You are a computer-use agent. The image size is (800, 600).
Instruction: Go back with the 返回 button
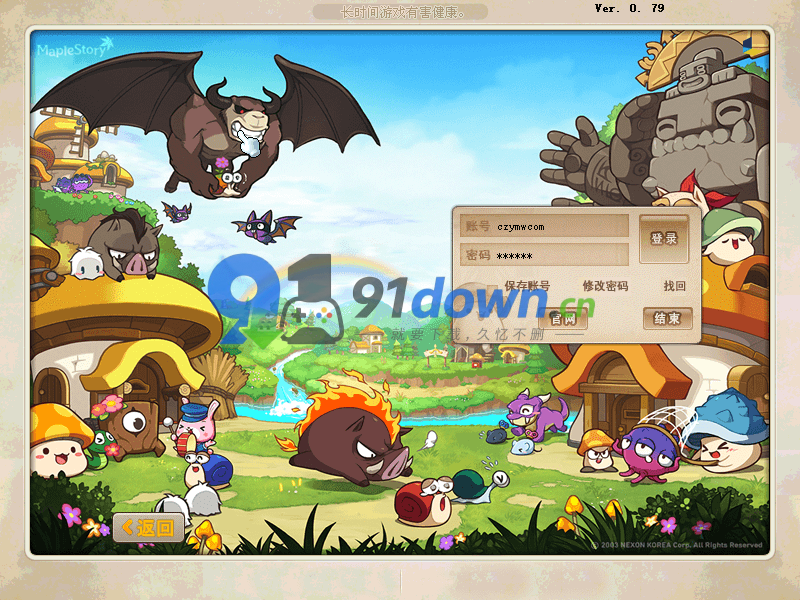148,528
